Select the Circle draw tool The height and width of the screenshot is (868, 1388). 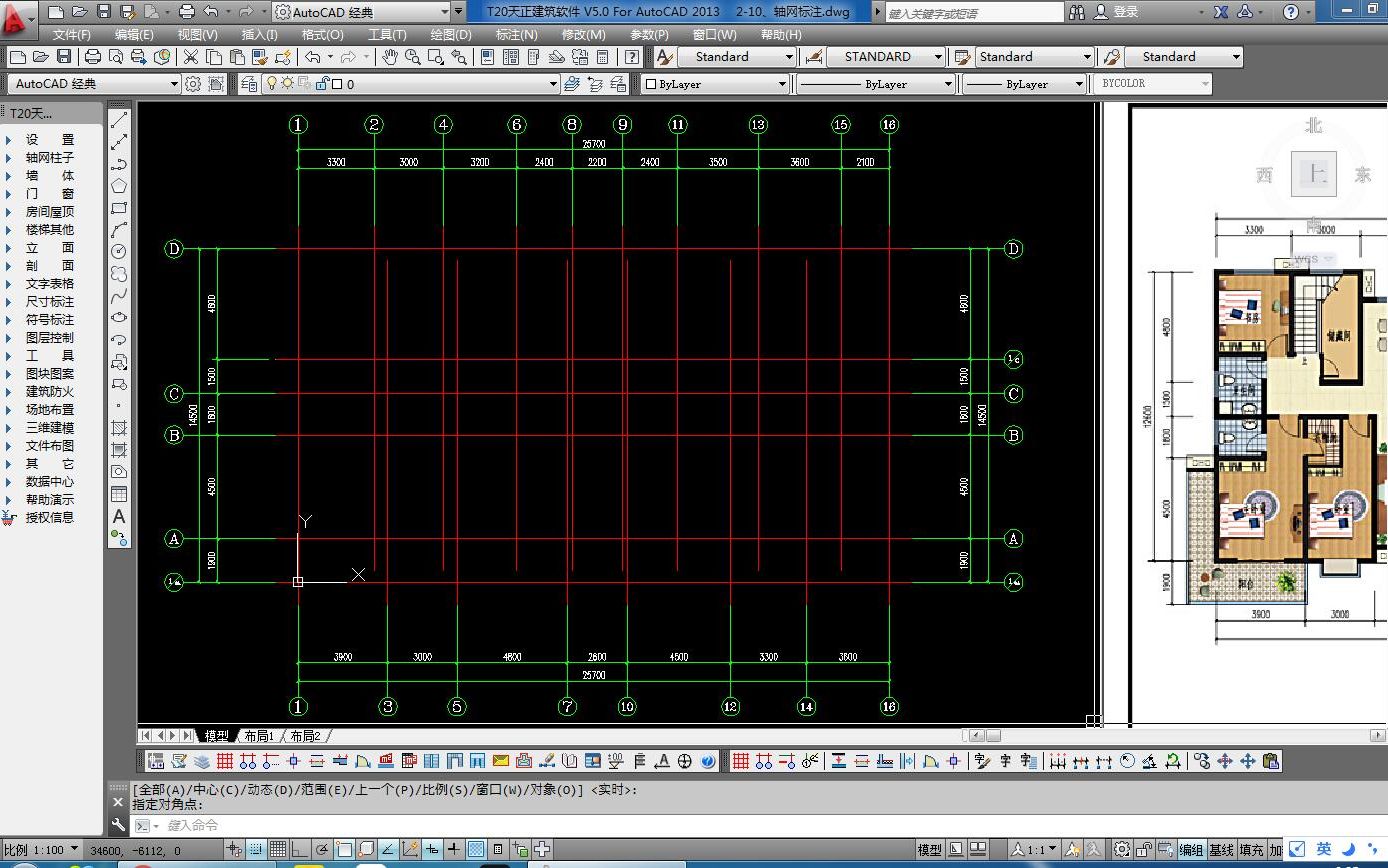pyautogui.click(x=119, y=251)
